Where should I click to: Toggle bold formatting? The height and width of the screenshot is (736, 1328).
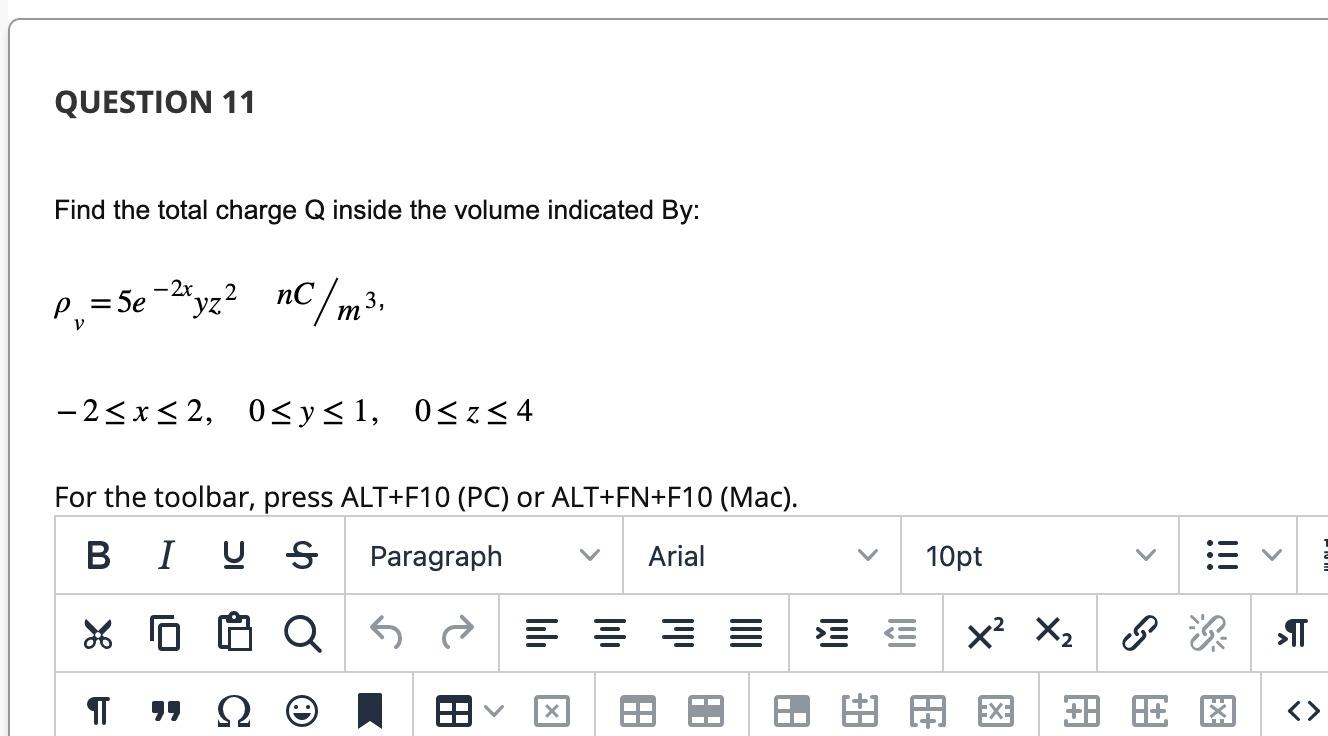[97, 556]
